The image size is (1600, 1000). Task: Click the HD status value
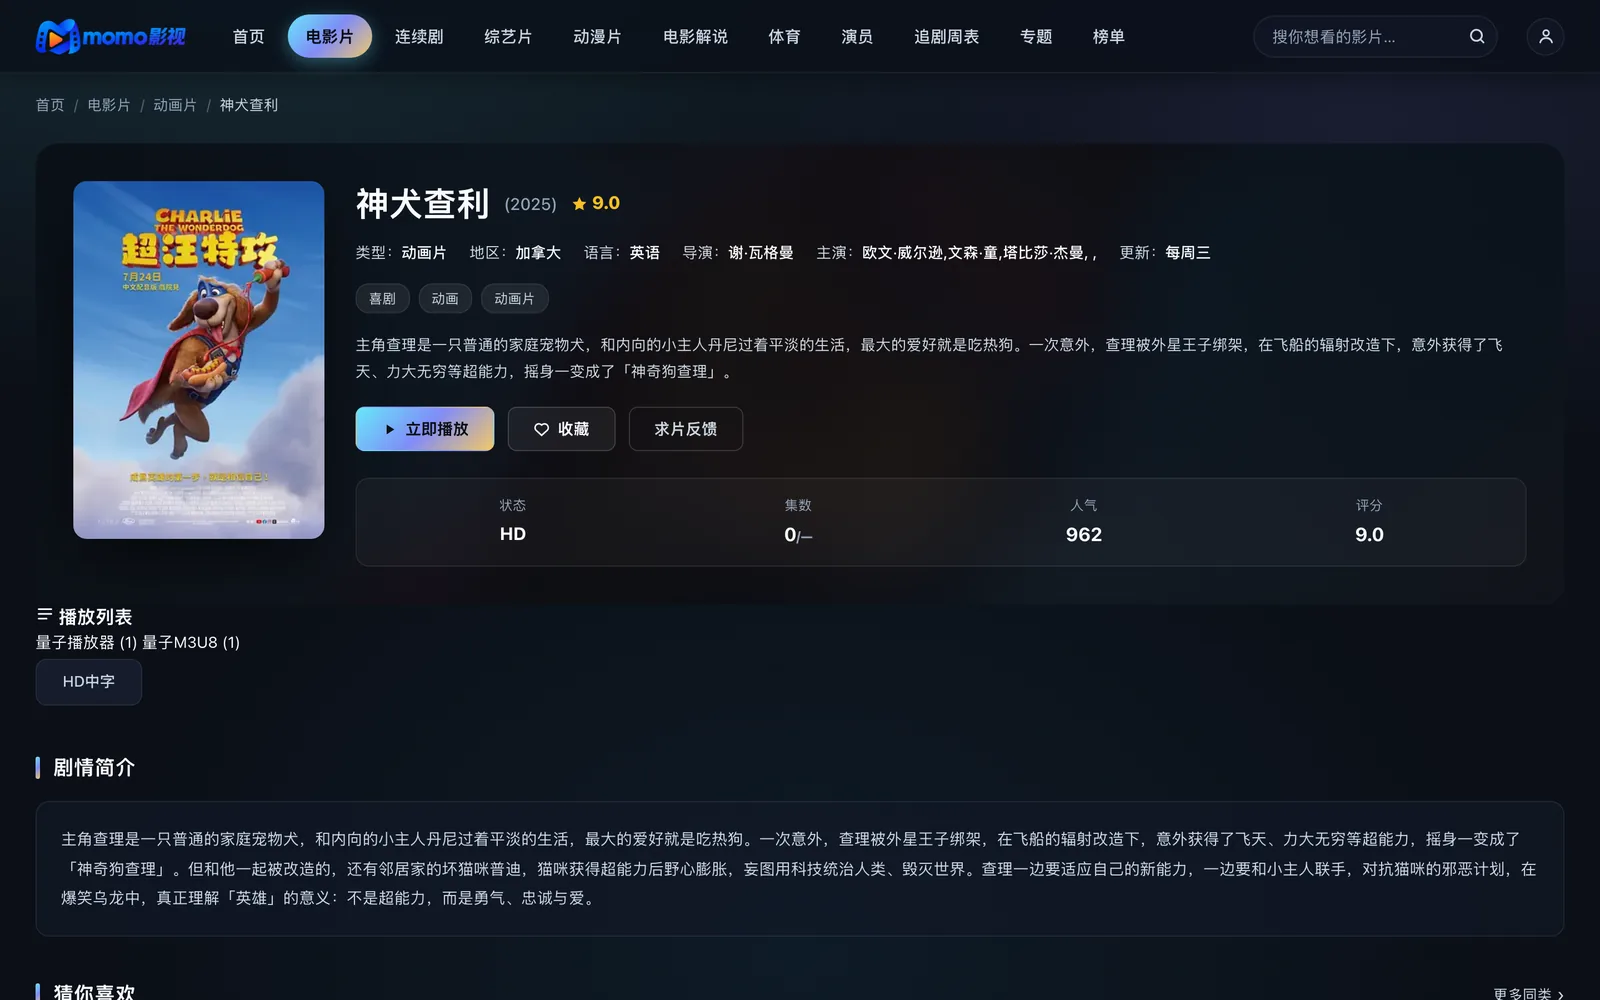coord(513,534)
